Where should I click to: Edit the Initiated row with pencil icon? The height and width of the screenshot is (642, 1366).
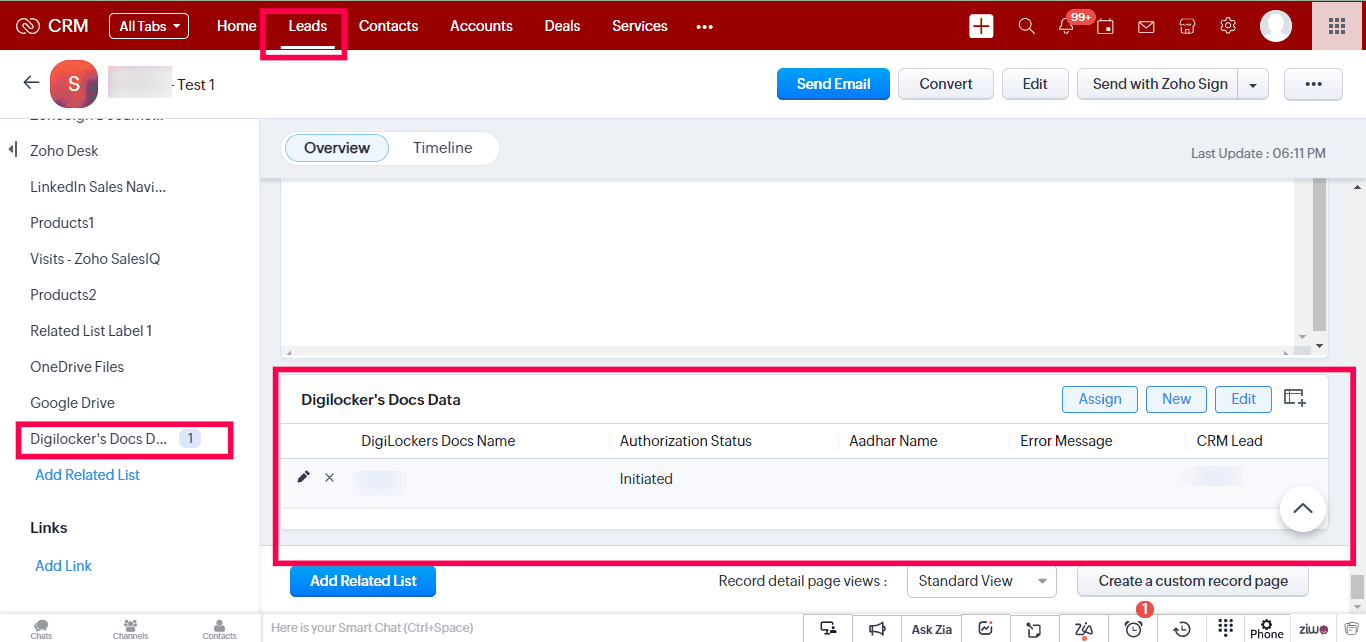click(304, 477)
